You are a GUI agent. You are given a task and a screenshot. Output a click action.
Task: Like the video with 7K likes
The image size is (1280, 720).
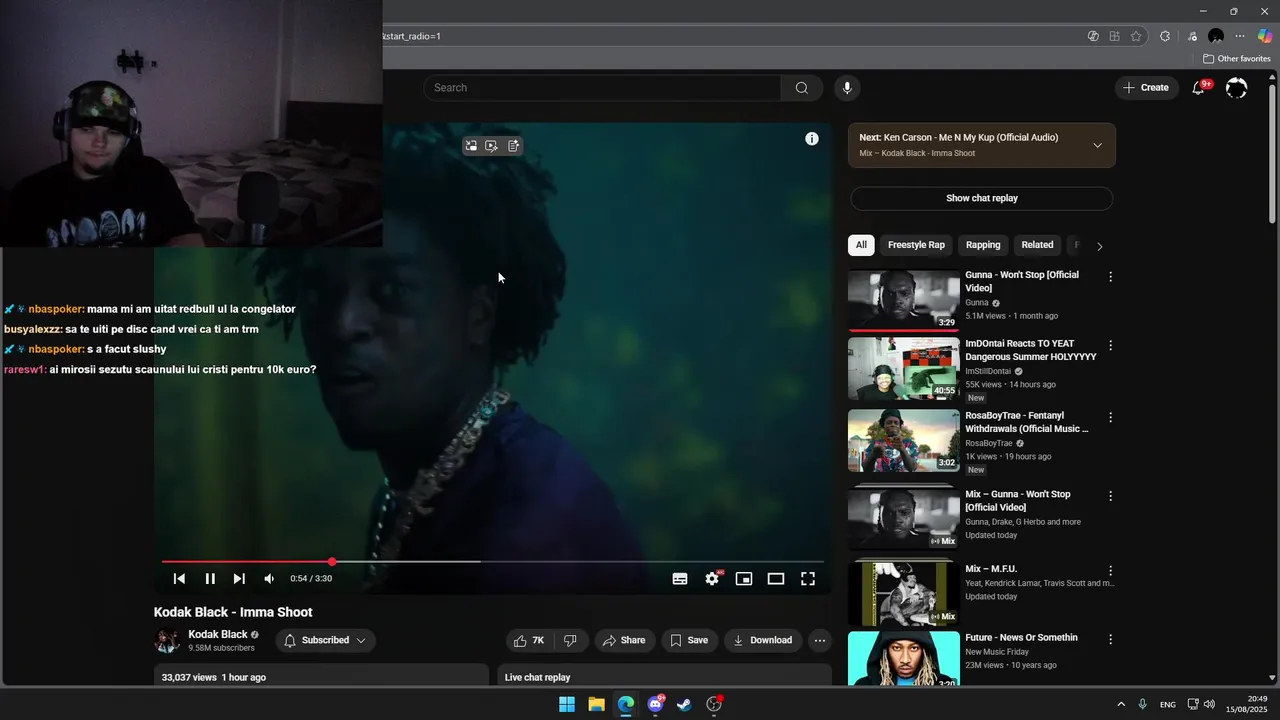click(x=529, y=640)
